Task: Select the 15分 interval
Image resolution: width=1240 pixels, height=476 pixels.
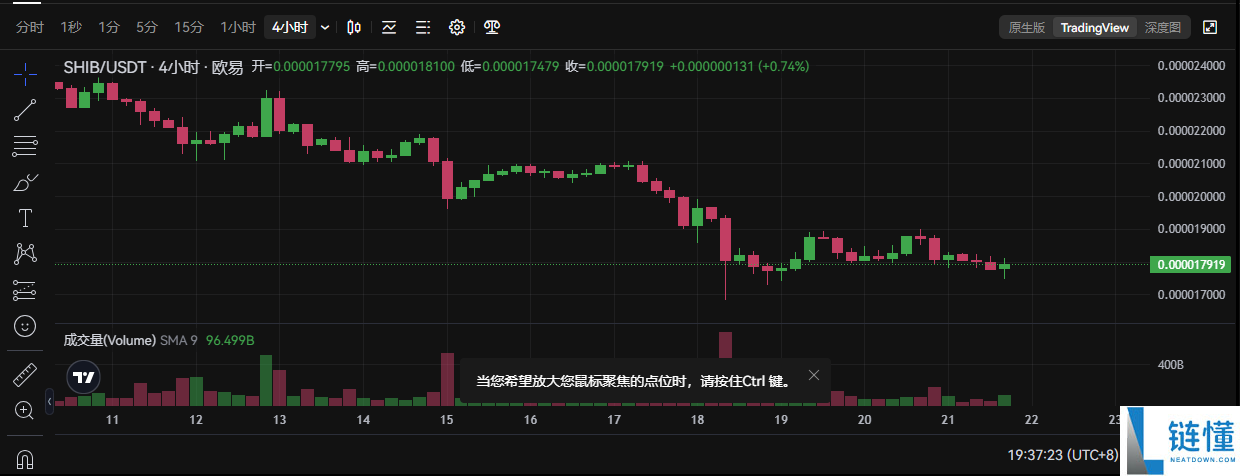Action: tap(188, 27)
